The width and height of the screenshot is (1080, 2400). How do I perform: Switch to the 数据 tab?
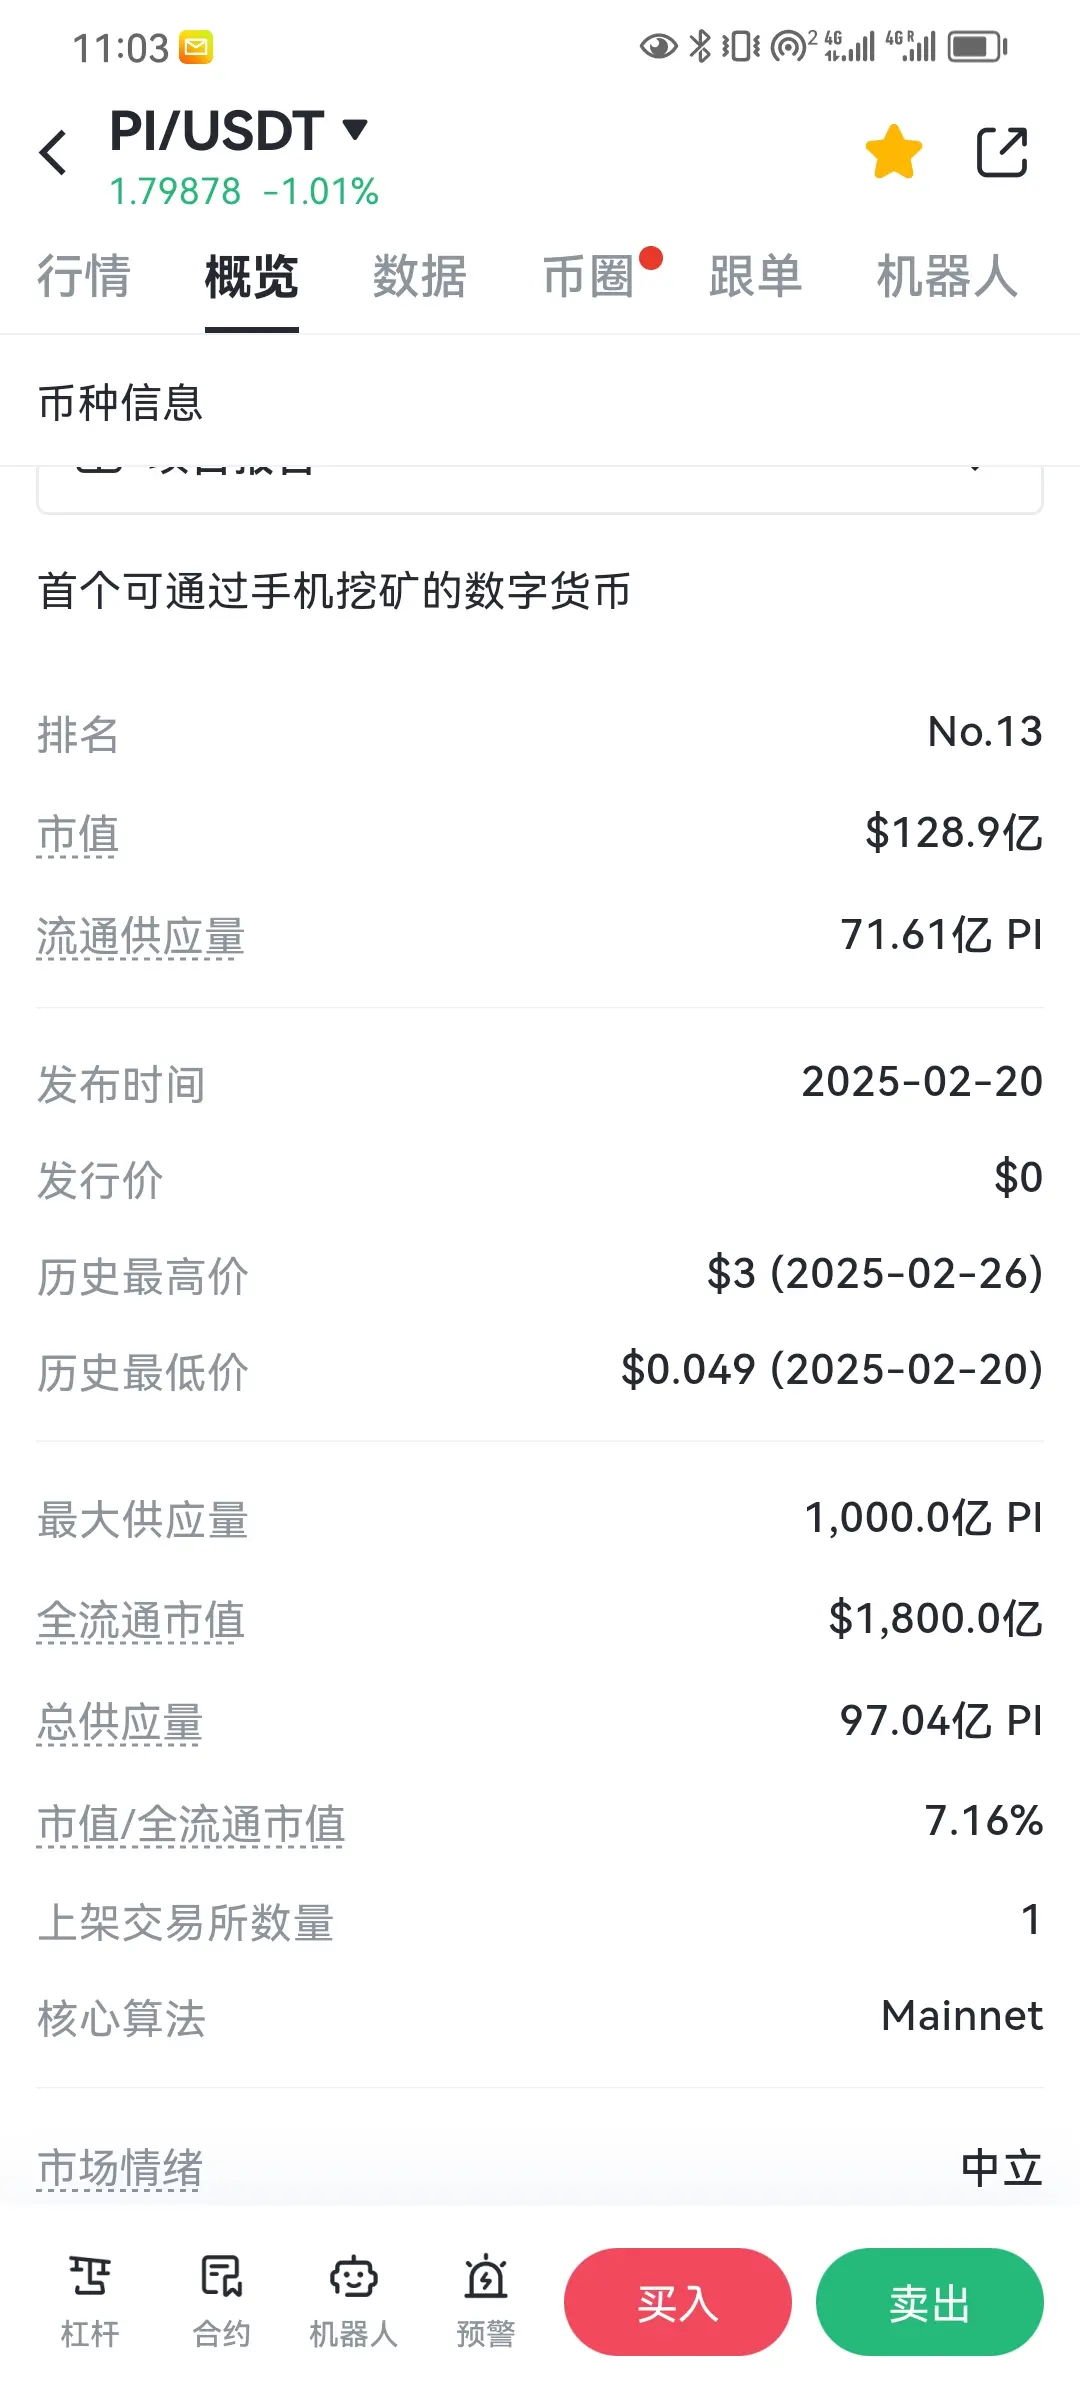(420, 277)
